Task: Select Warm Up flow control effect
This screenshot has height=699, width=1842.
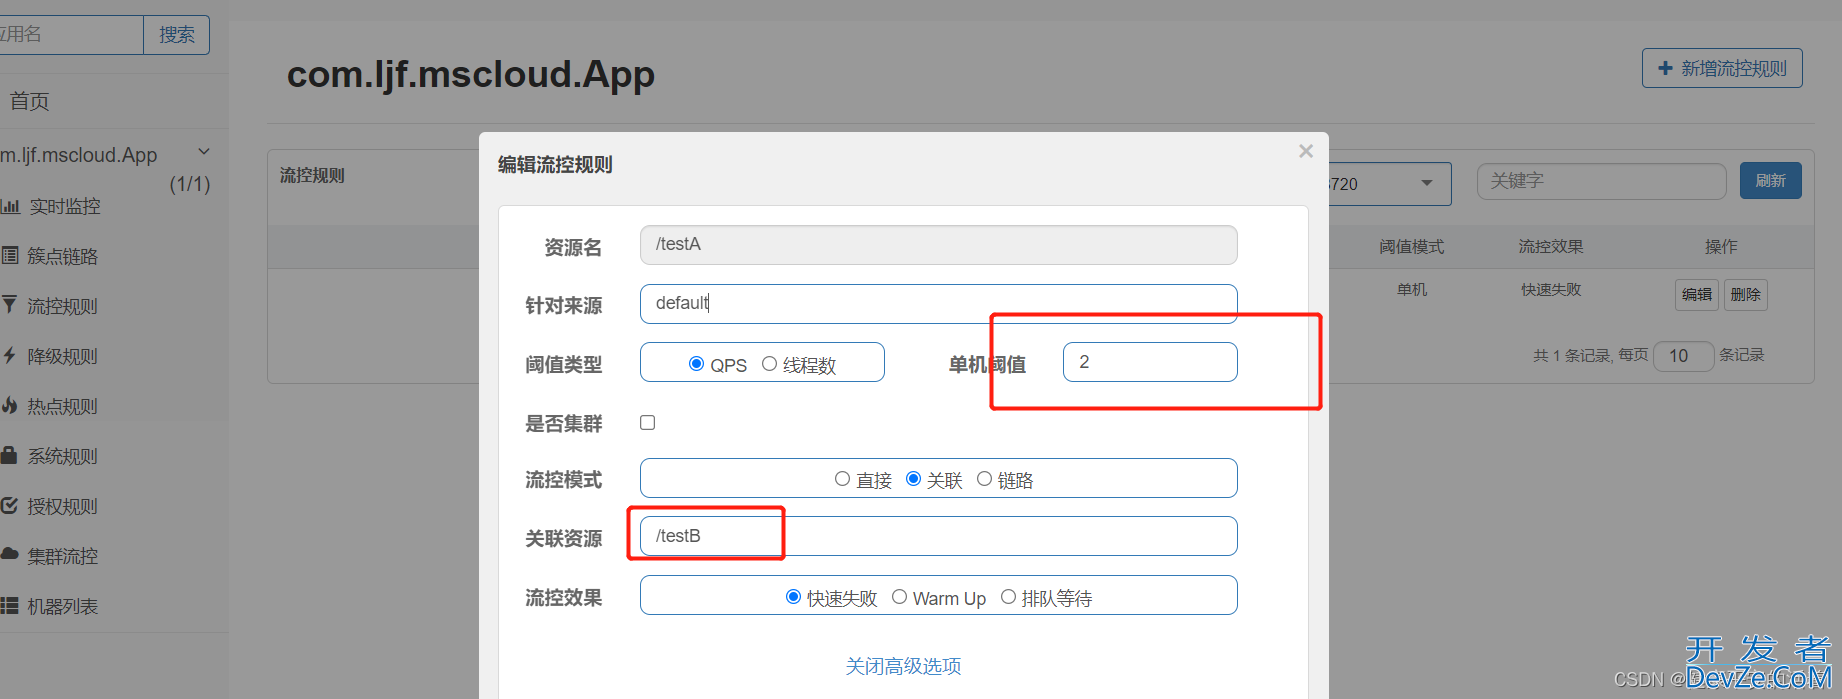Action: pos(899,597)
